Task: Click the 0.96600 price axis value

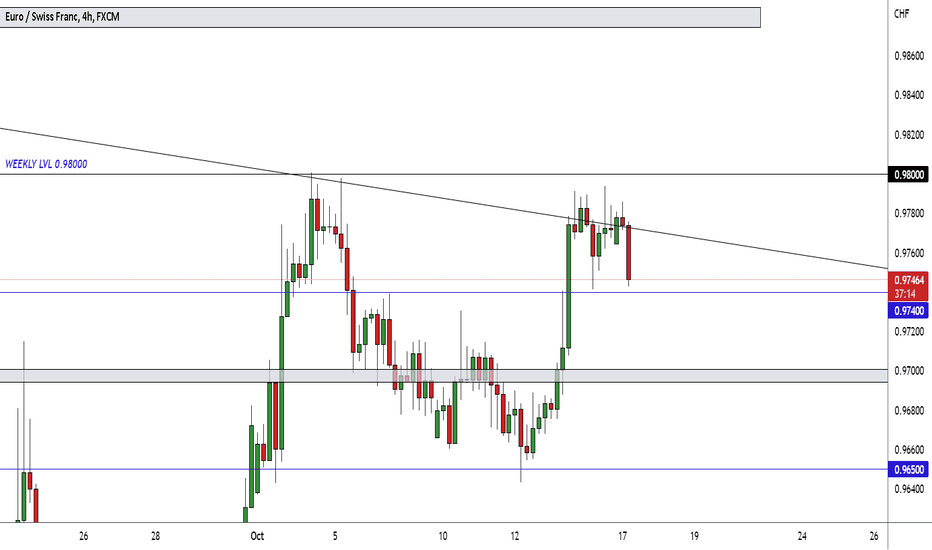Action: pos(909,450)
